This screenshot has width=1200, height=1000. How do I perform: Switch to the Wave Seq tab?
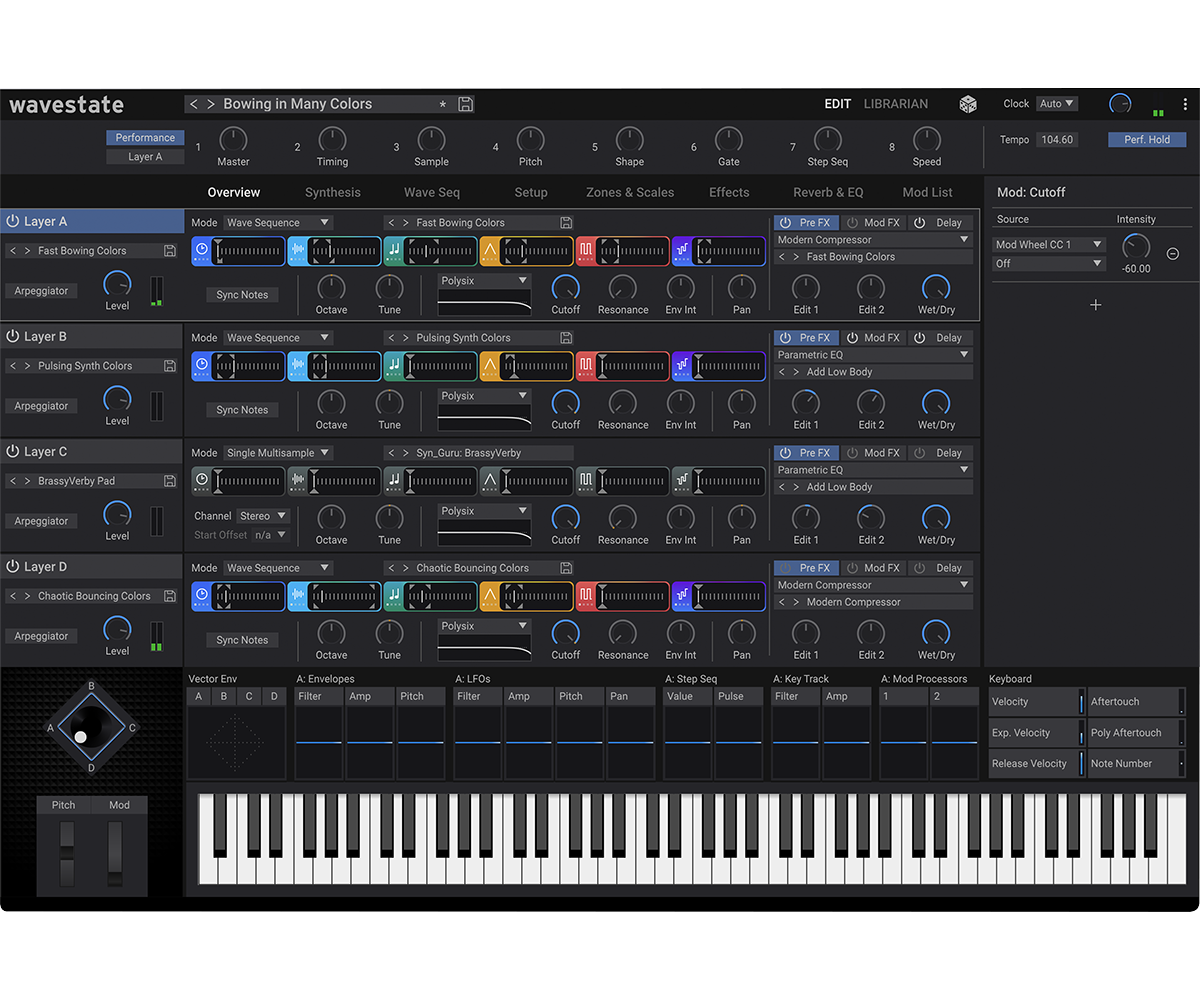pos(432,192)
